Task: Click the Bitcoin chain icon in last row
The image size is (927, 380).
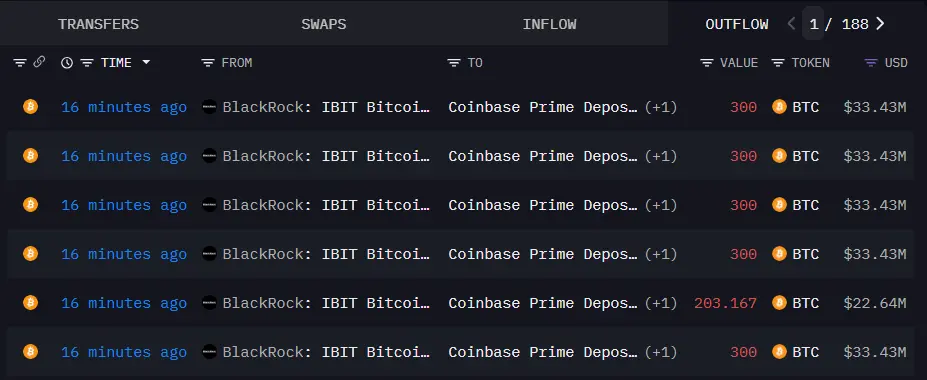Action: [30, 352]
